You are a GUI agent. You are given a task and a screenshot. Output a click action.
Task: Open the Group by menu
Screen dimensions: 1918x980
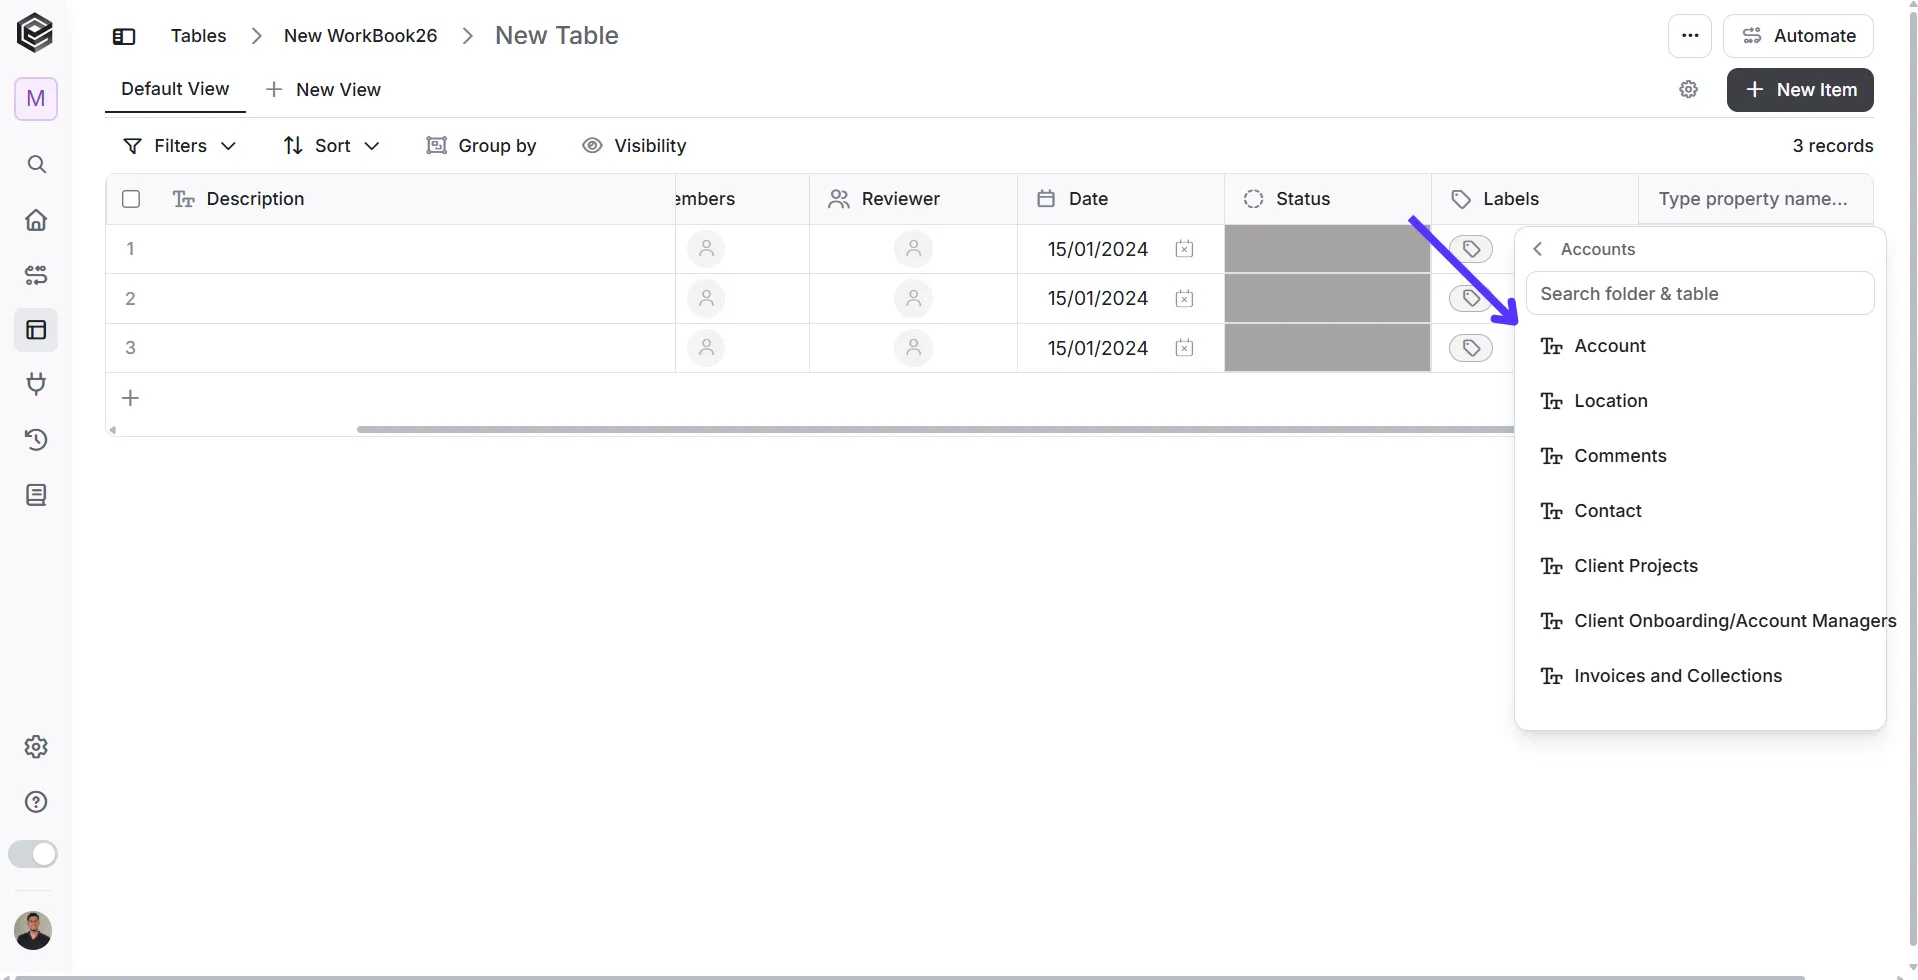(481, 146)
